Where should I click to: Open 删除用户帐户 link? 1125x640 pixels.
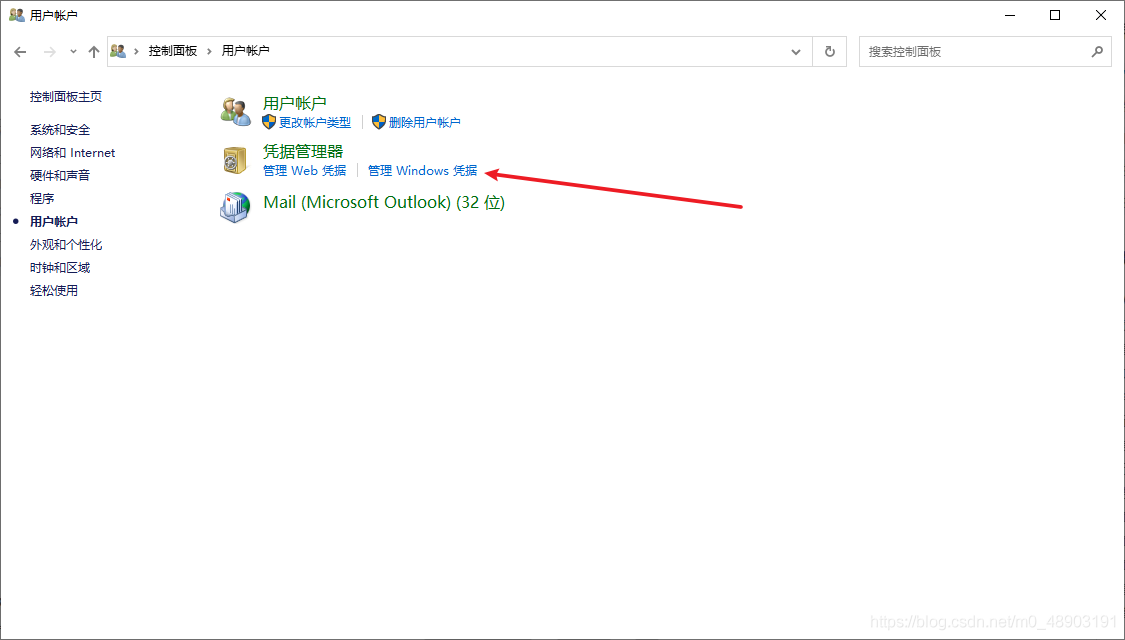[x=425, y=123]
